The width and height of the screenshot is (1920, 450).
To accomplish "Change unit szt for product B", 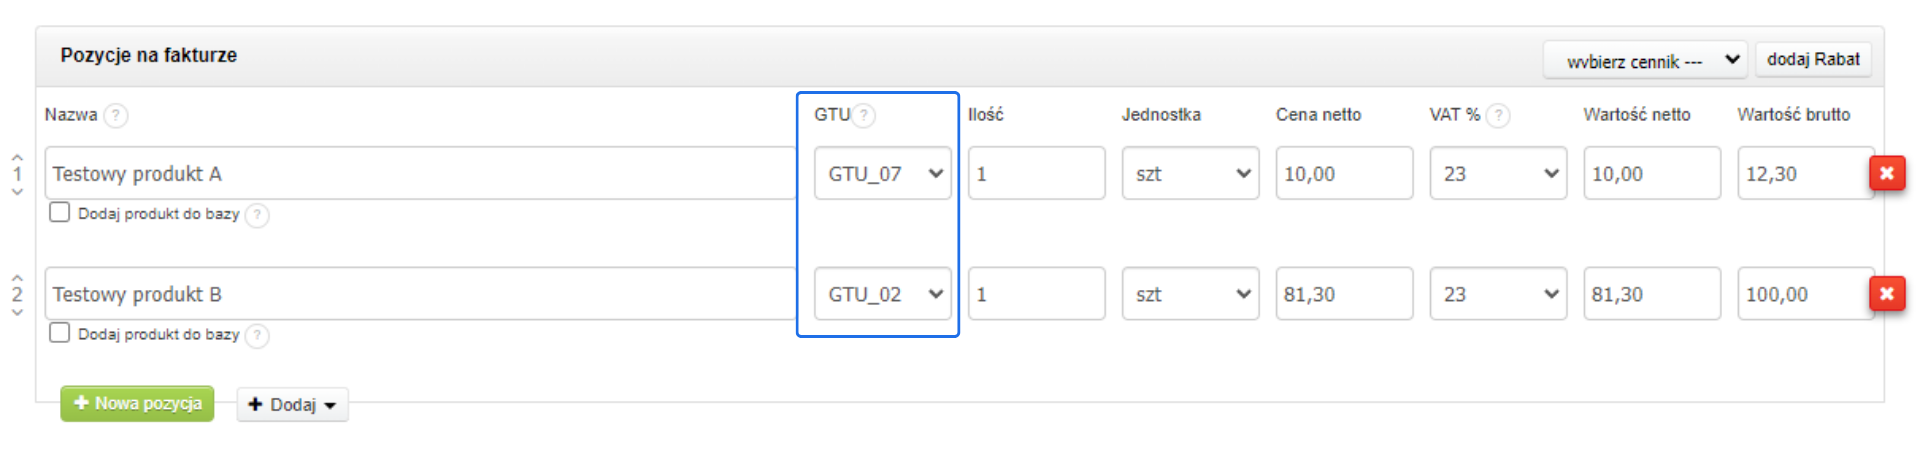I will [1190, 294].
